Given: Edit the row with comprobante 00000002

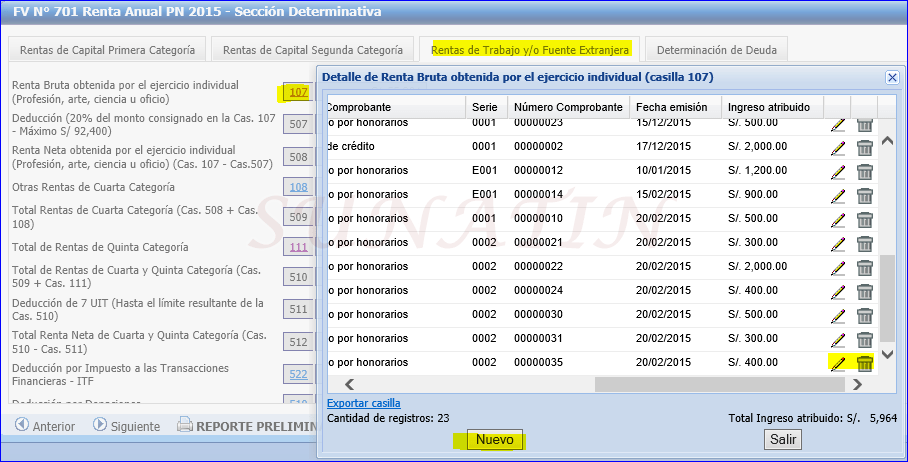Looking at the screenshot, I should pyautogui.click(x=837, y=148).
